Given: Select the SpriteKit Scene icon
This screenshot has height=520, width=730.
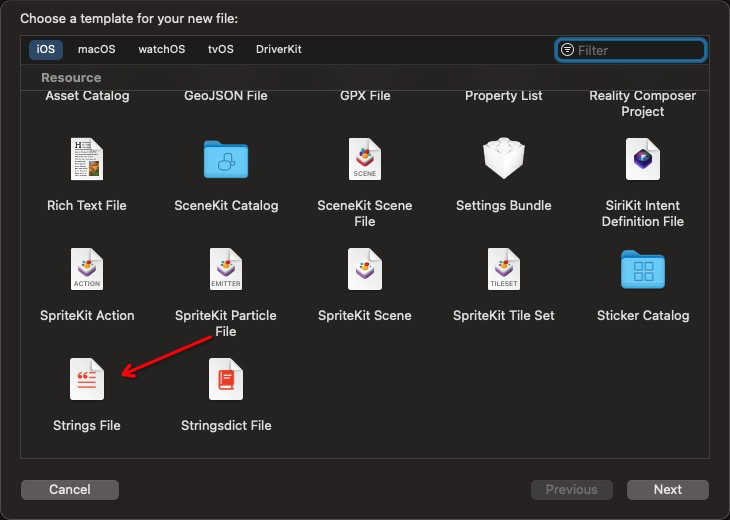Looking at the screenshot, I should point(365,269).
